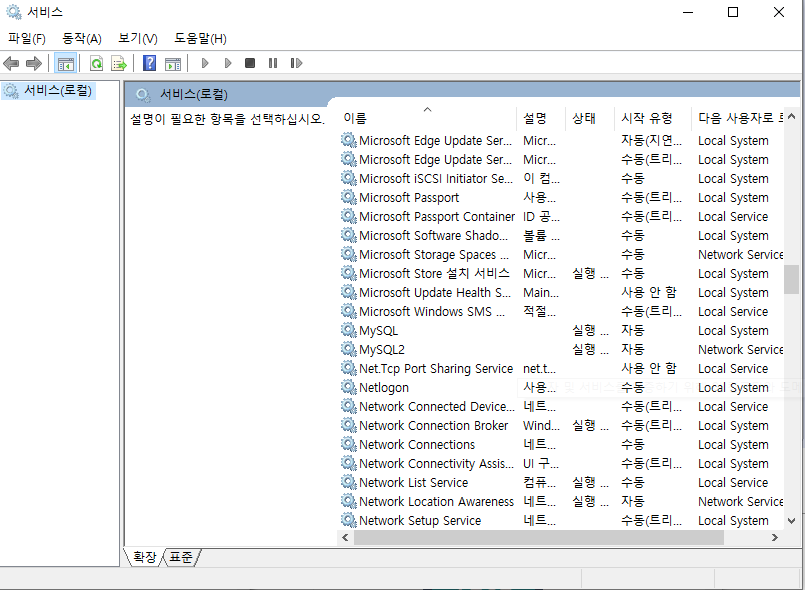Viewport: 805px width, 590px height.
Task: Select Microsoft Storage Spaces service
Action: pyautogui.click(x=561, y=255)
